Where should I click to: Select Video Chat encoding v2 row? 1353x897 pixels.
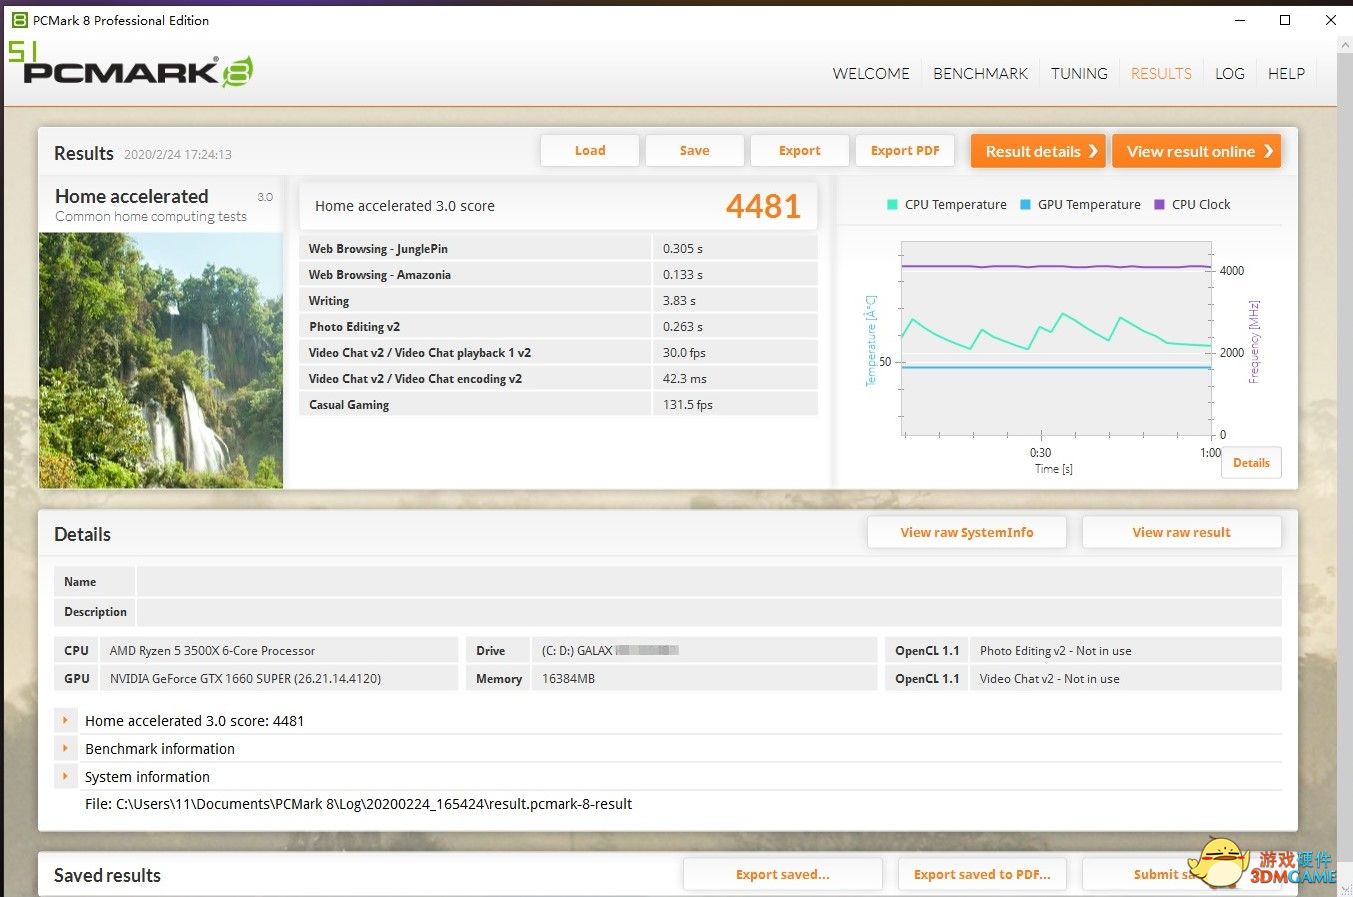coord(558,378)
